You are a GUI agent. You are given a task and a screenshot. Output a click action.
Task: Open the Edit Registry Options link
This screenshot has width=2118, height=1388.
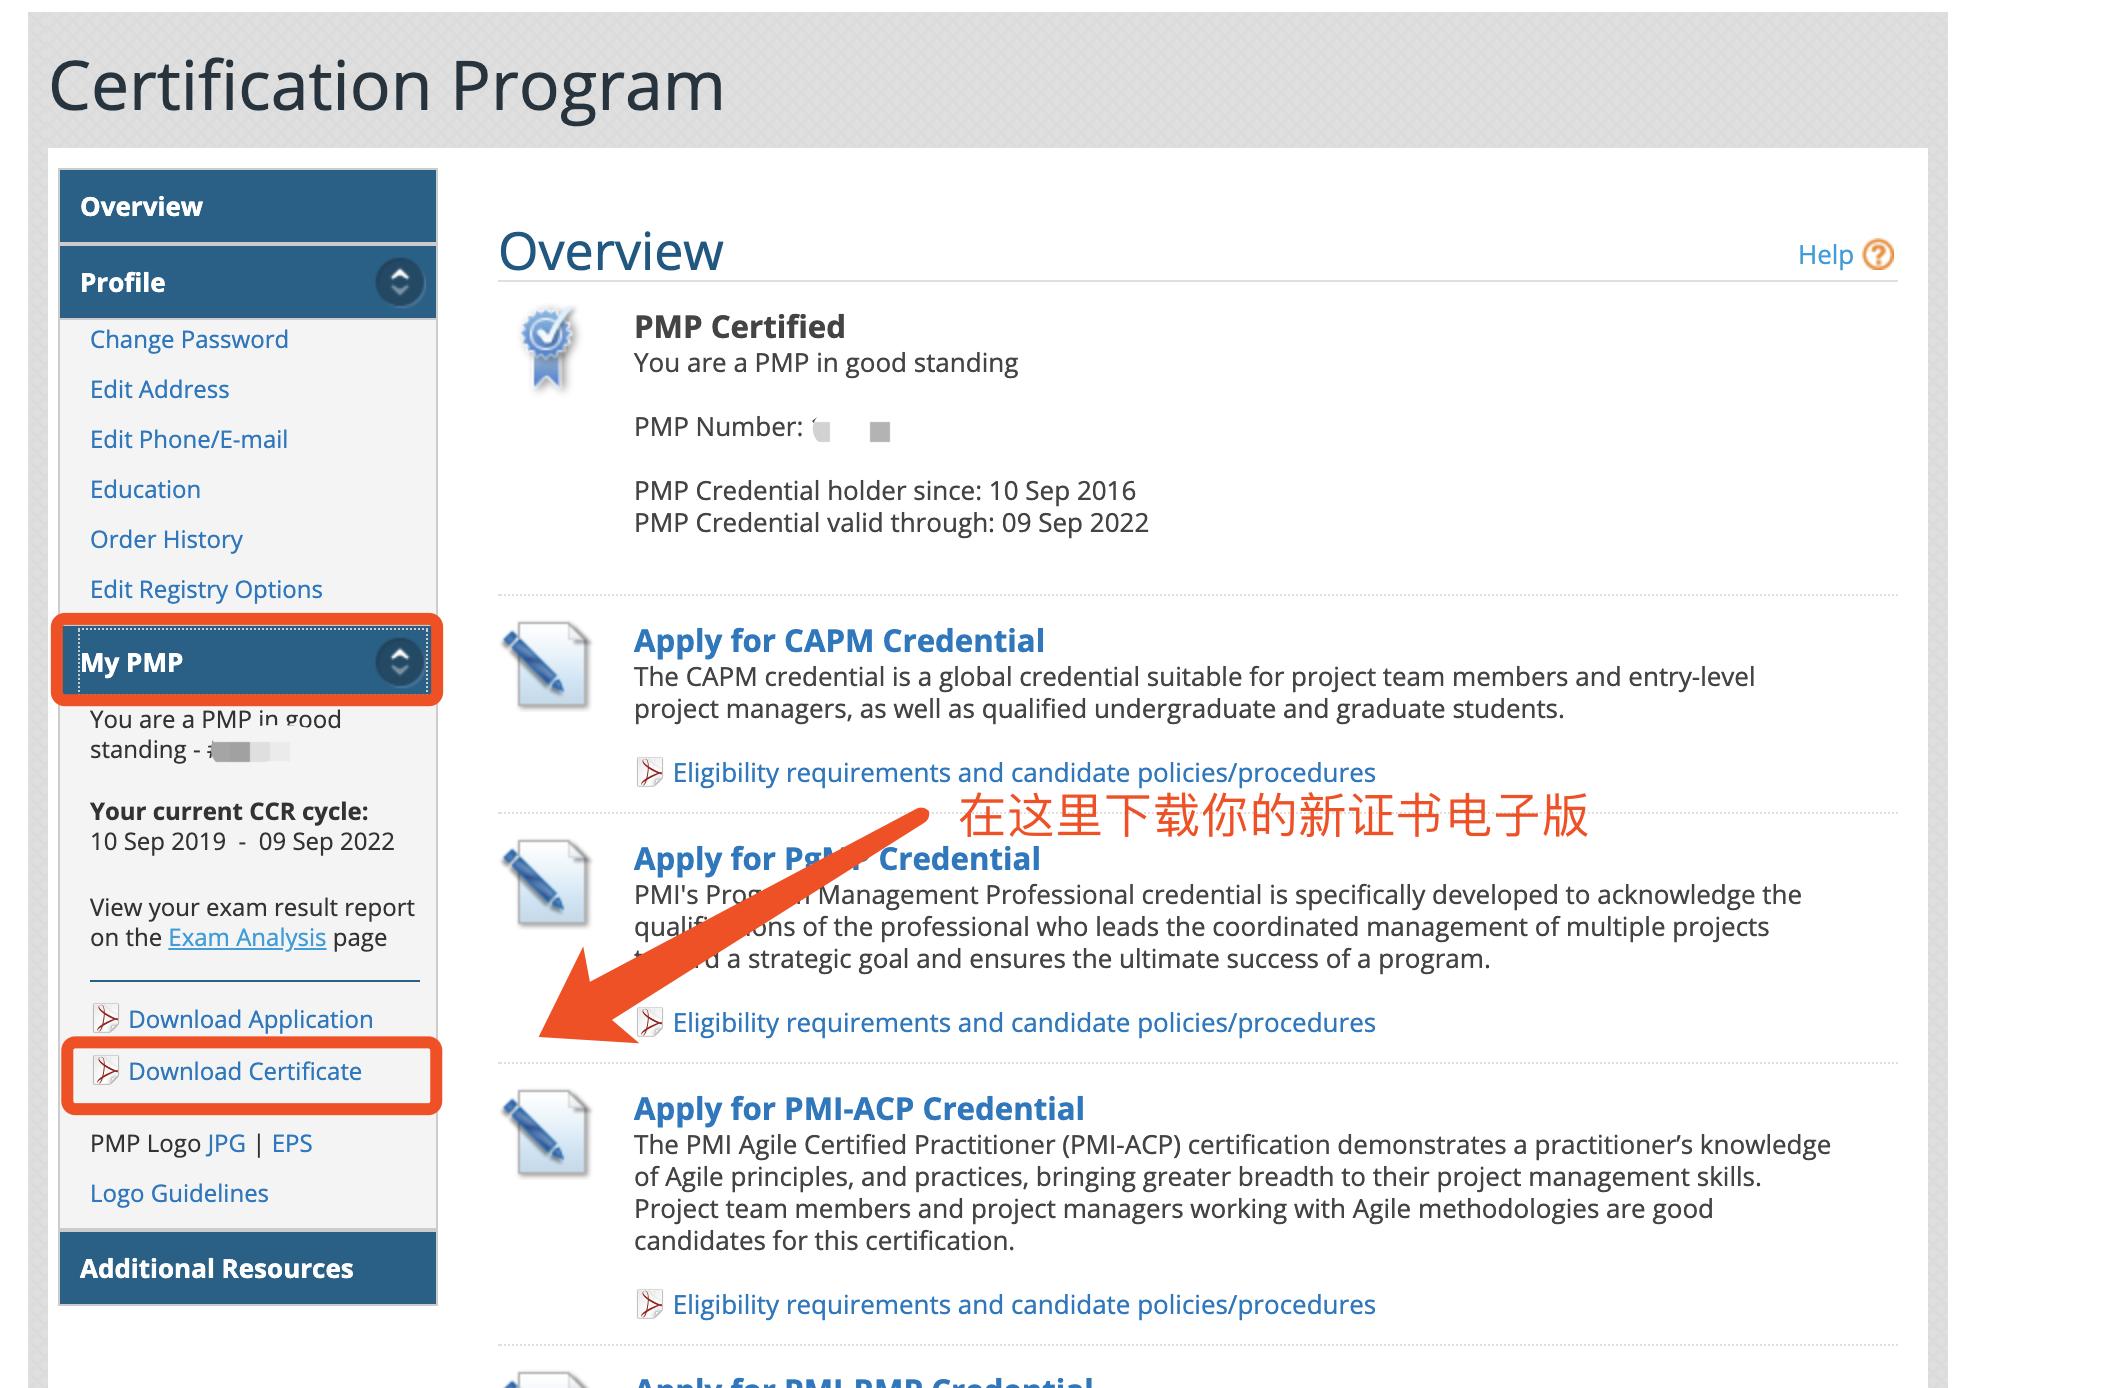(206, 590)
